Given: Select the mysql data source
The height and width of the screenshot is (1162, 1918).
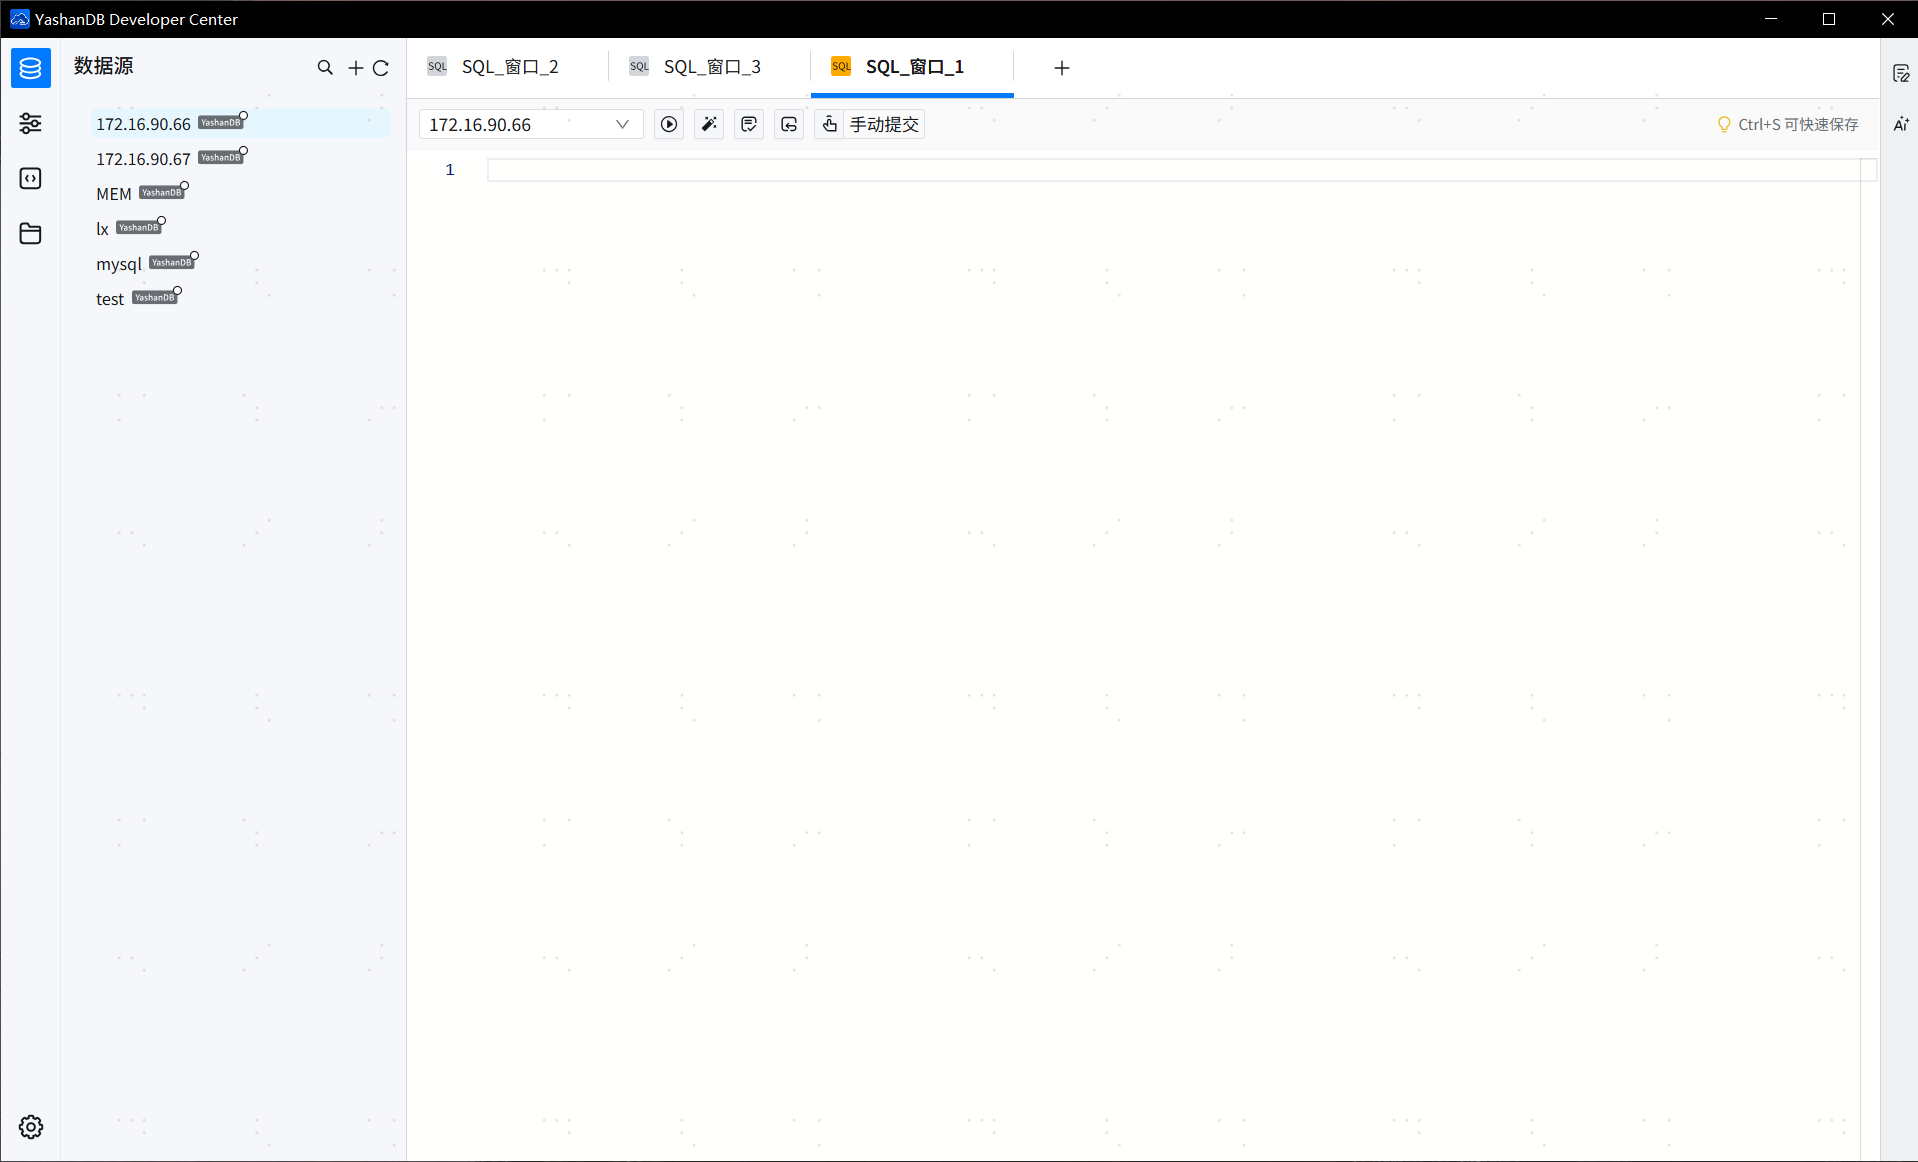Looking at the screenshot, I should coord(119,264).
